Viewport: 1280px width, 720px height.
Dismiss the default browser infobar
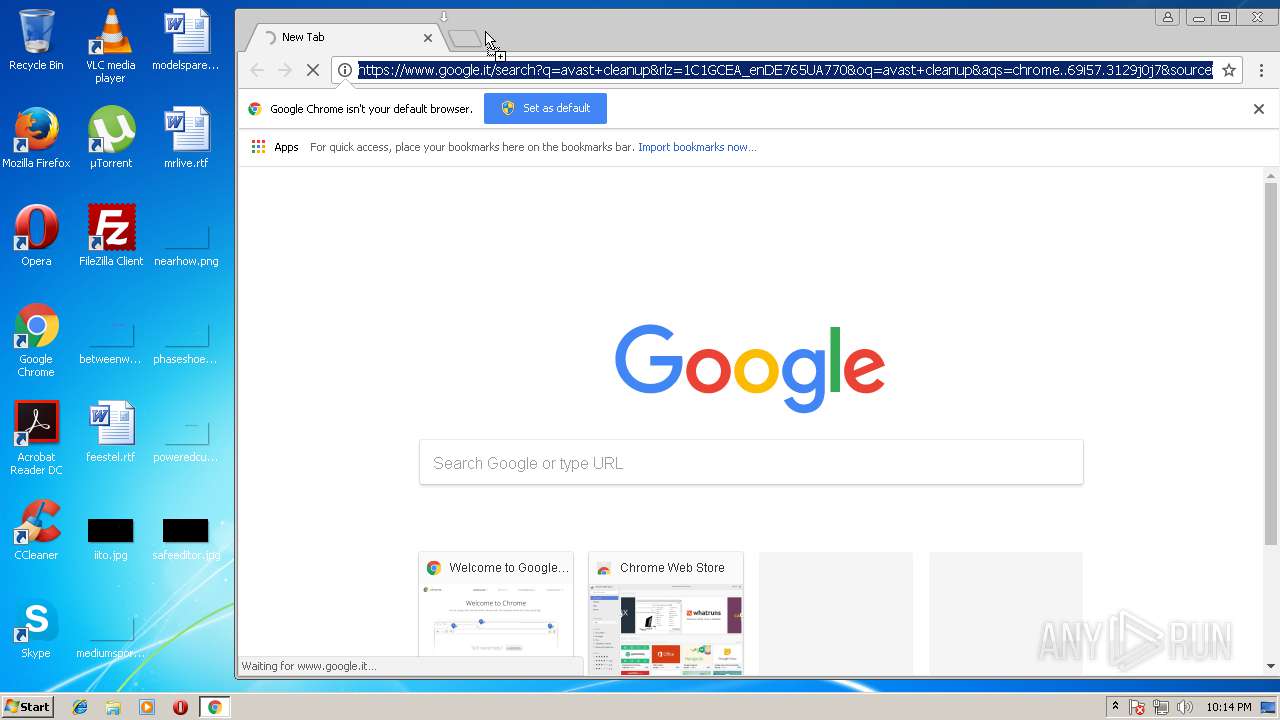click(x=1259, y=109)
